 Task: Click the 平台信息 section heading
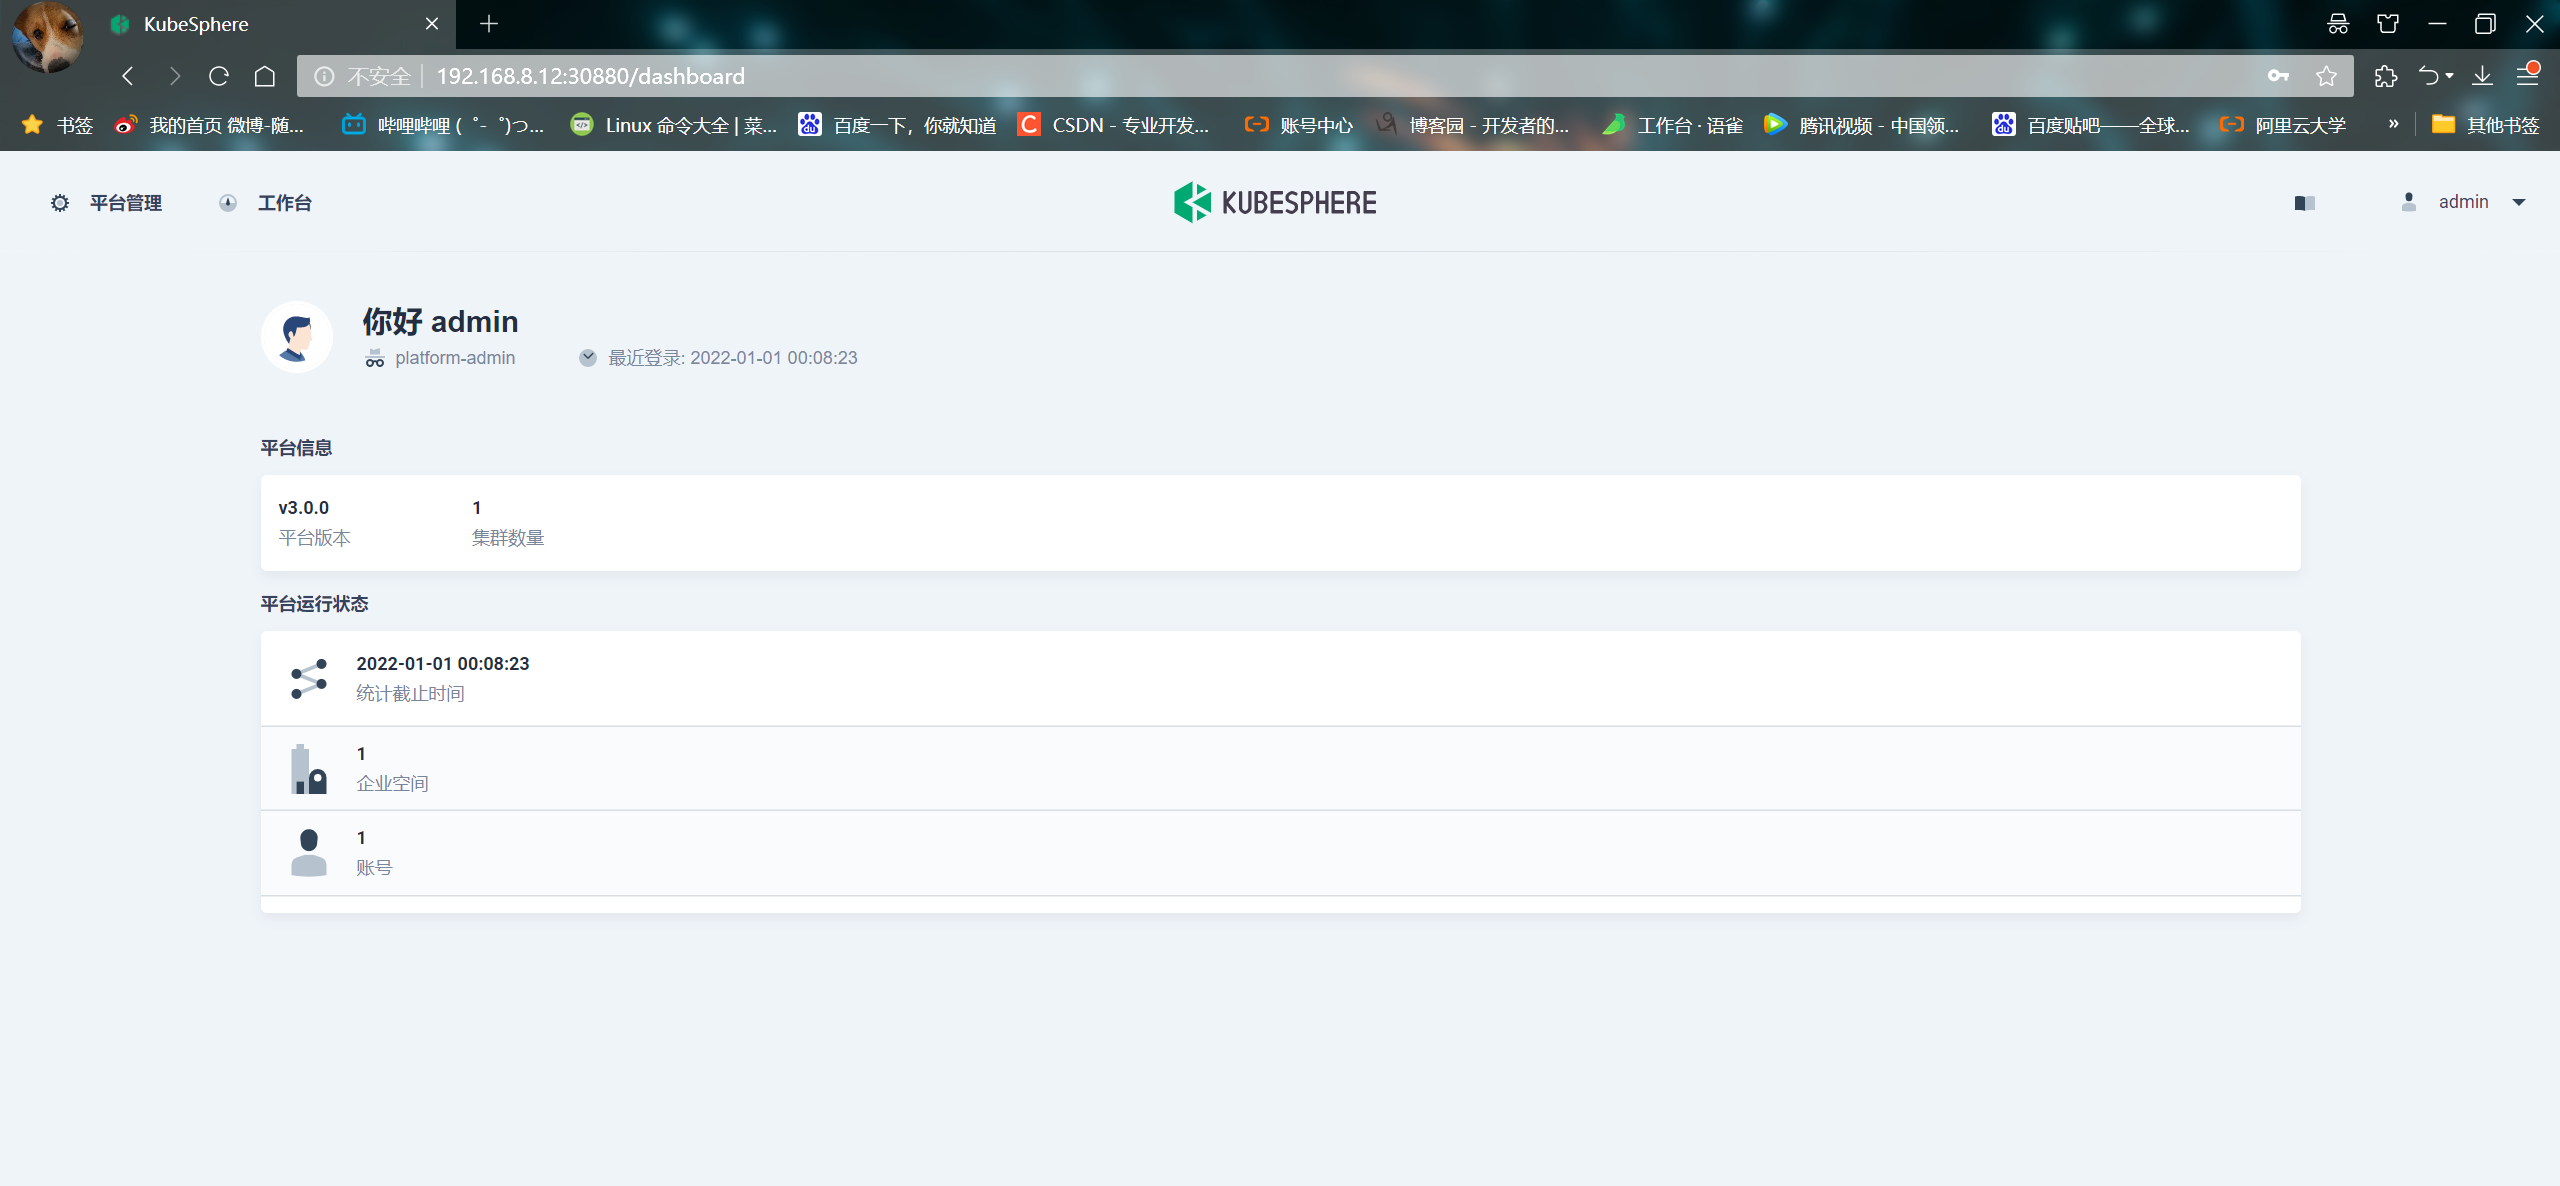296,448
